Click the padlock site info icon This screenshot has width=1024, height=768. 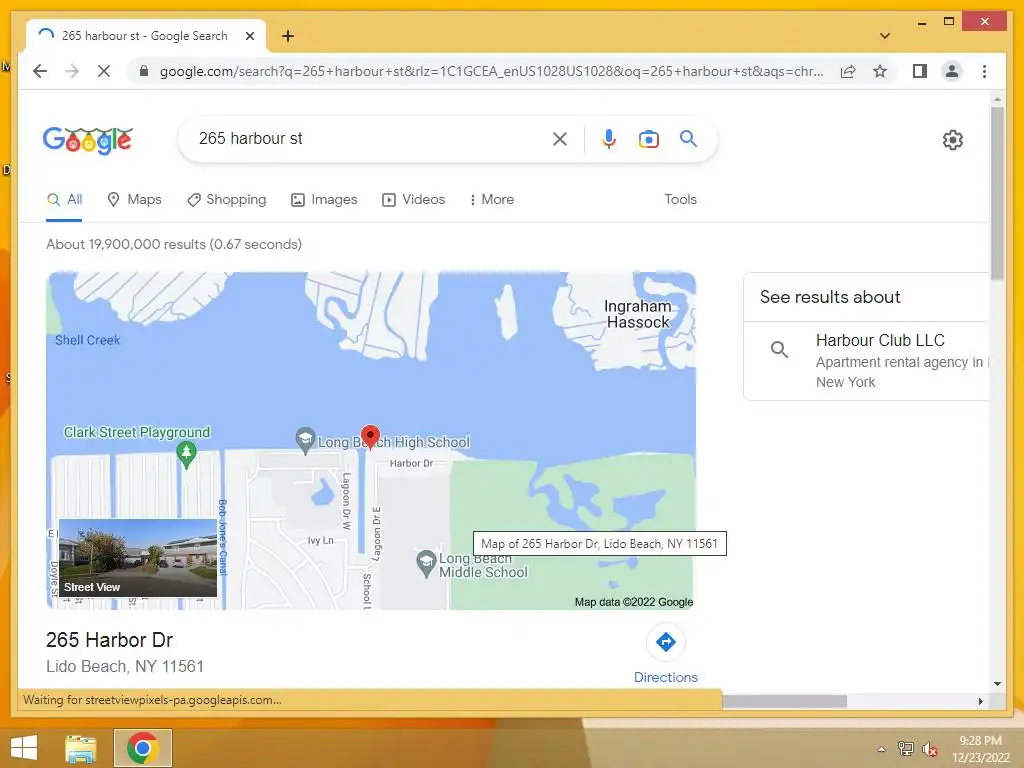click(144, 71)
